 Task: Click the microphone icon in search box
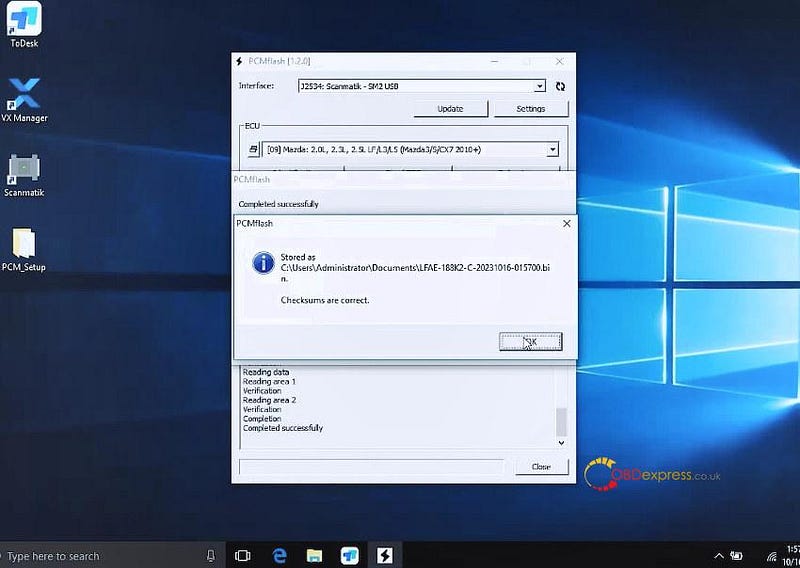pyautogui.click(x=211, y=556)
